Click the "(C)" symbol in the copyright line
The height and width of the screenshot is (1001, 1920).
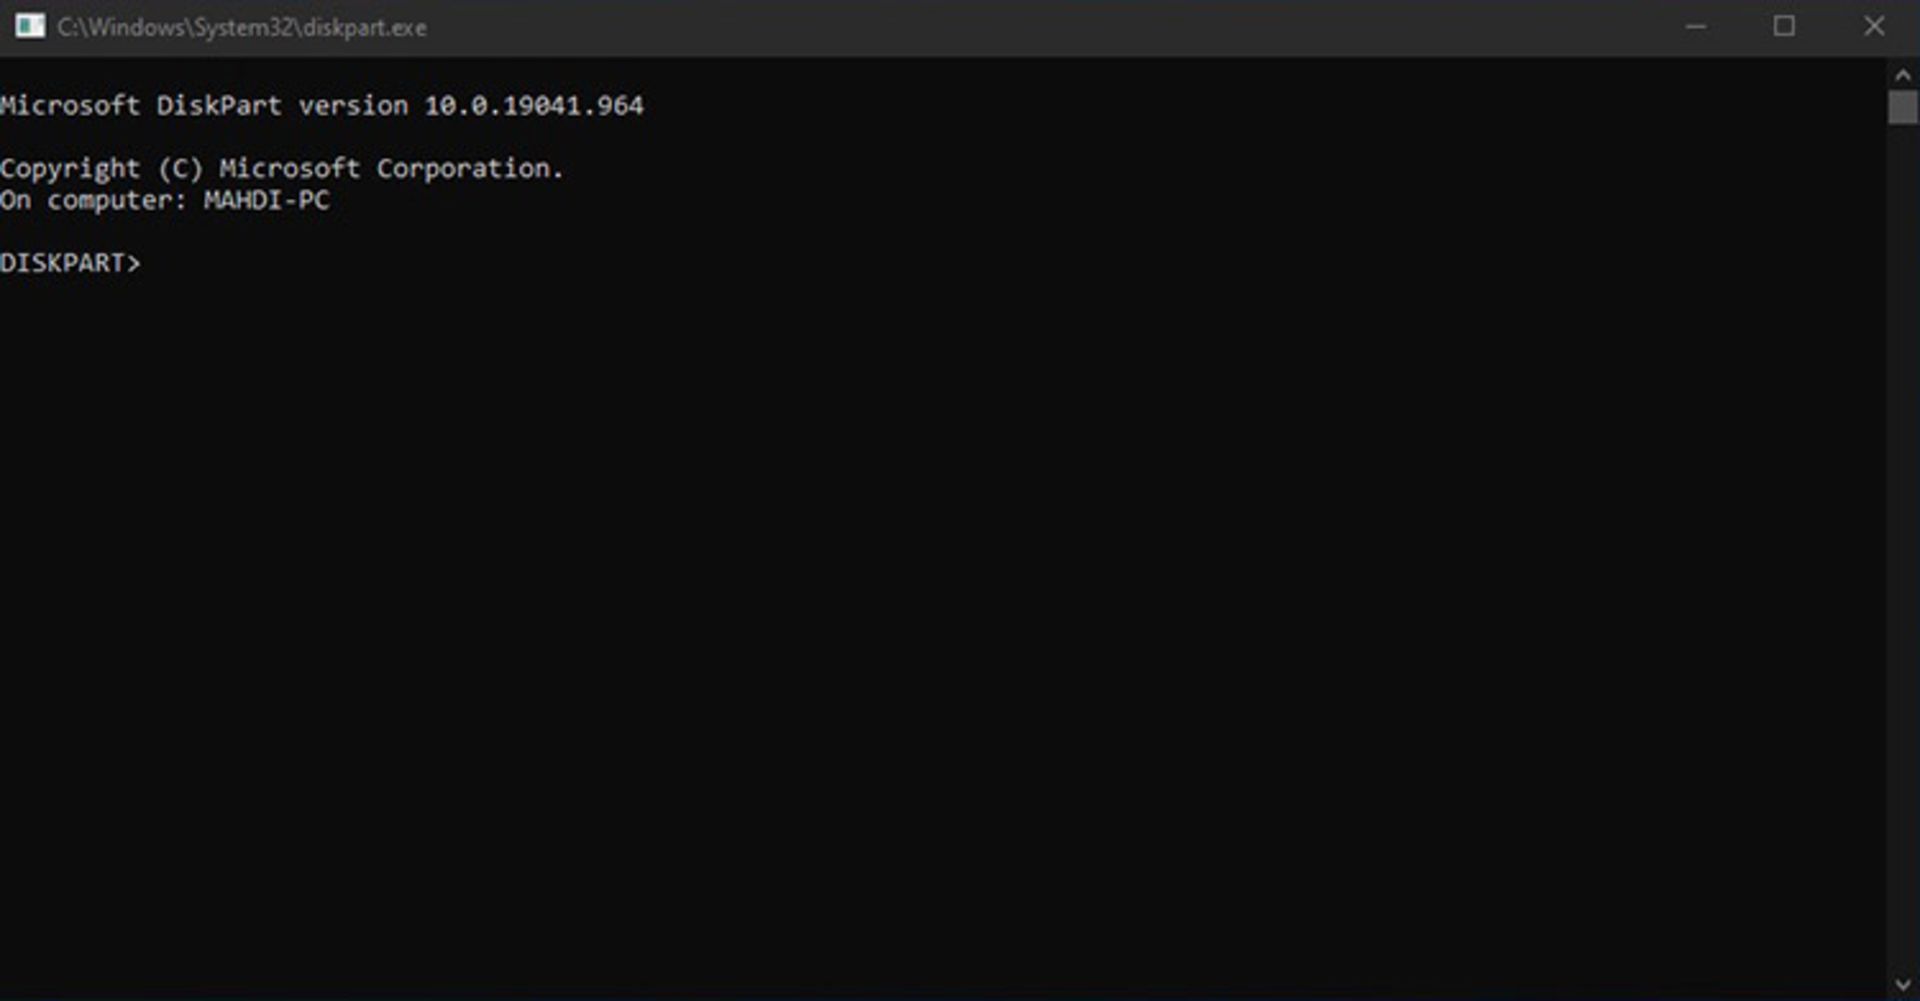pos(180,168)
